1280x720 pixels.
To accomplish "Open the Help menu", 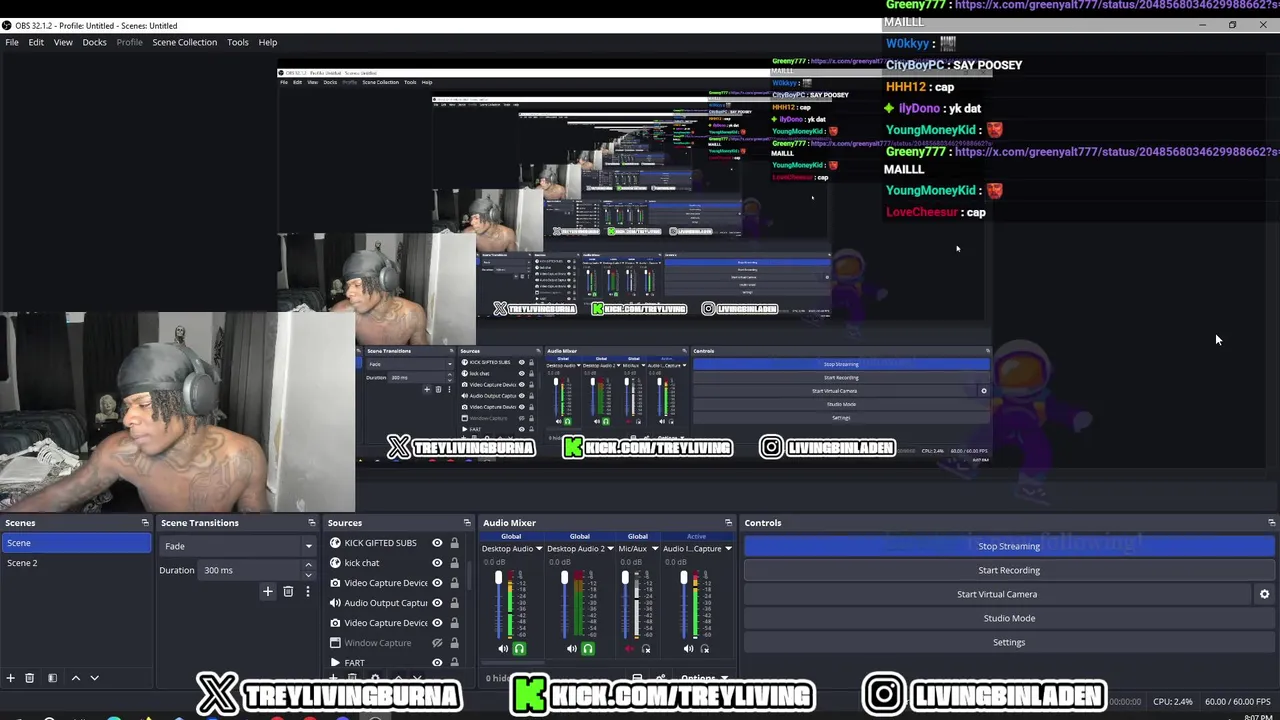I will 268,42.
